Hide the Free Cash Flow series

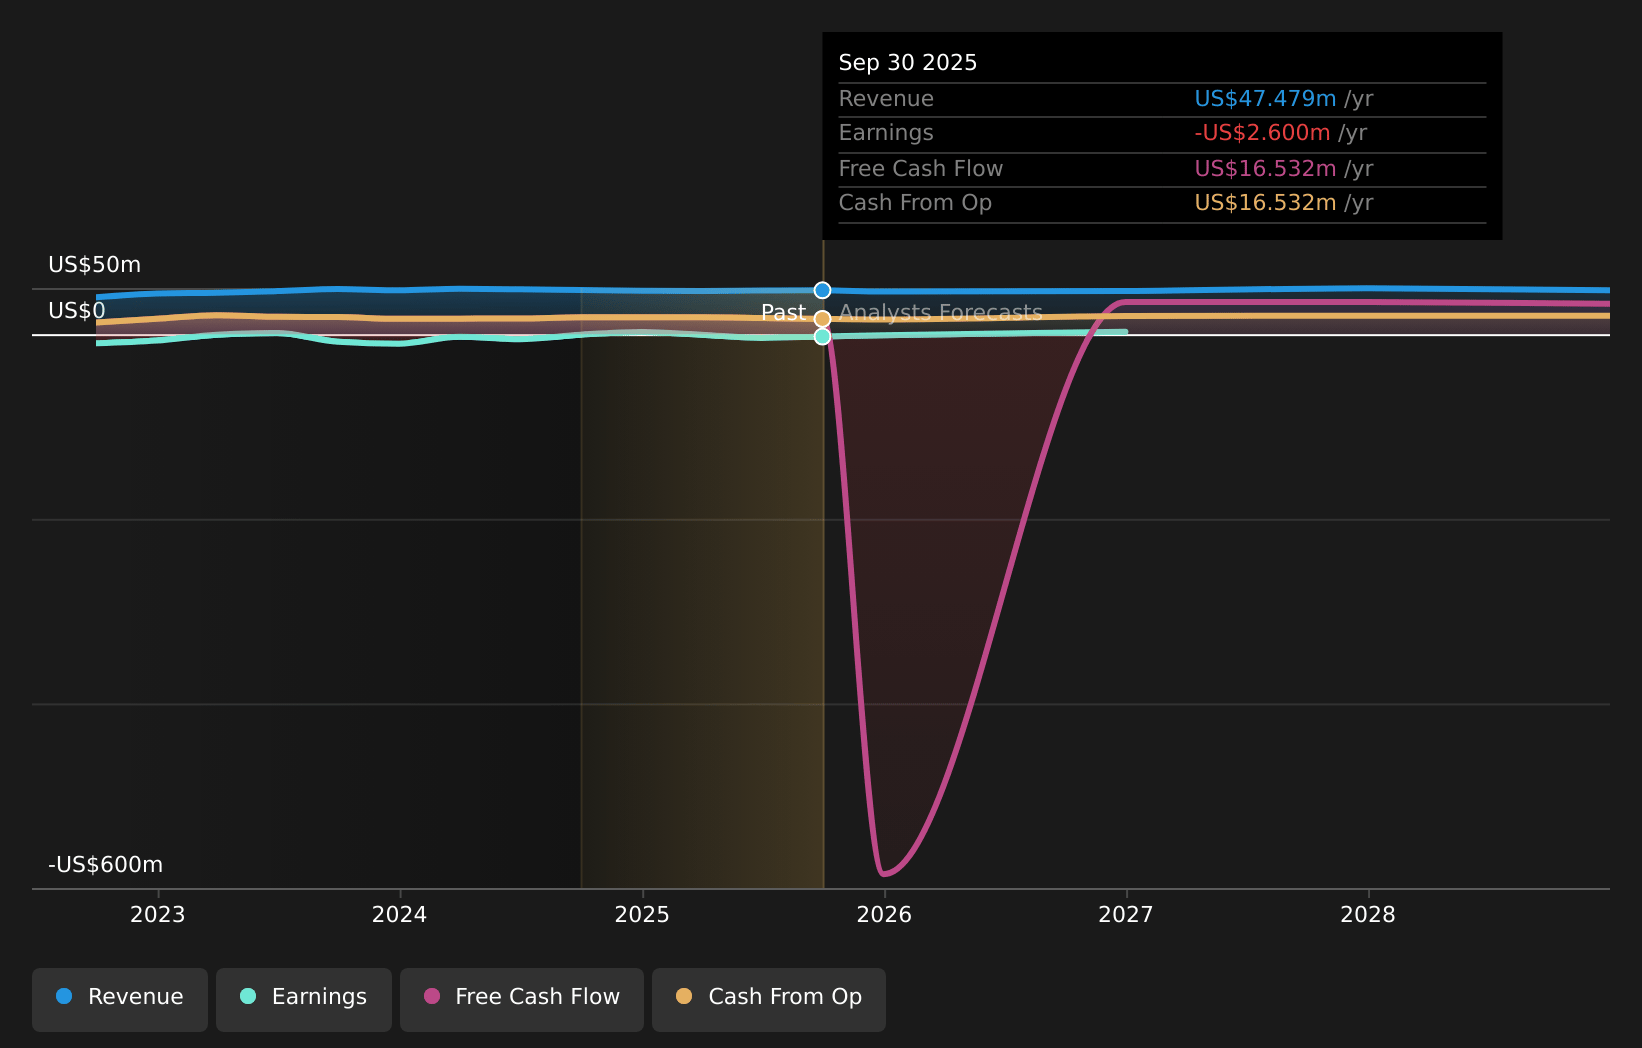(521, 999)
